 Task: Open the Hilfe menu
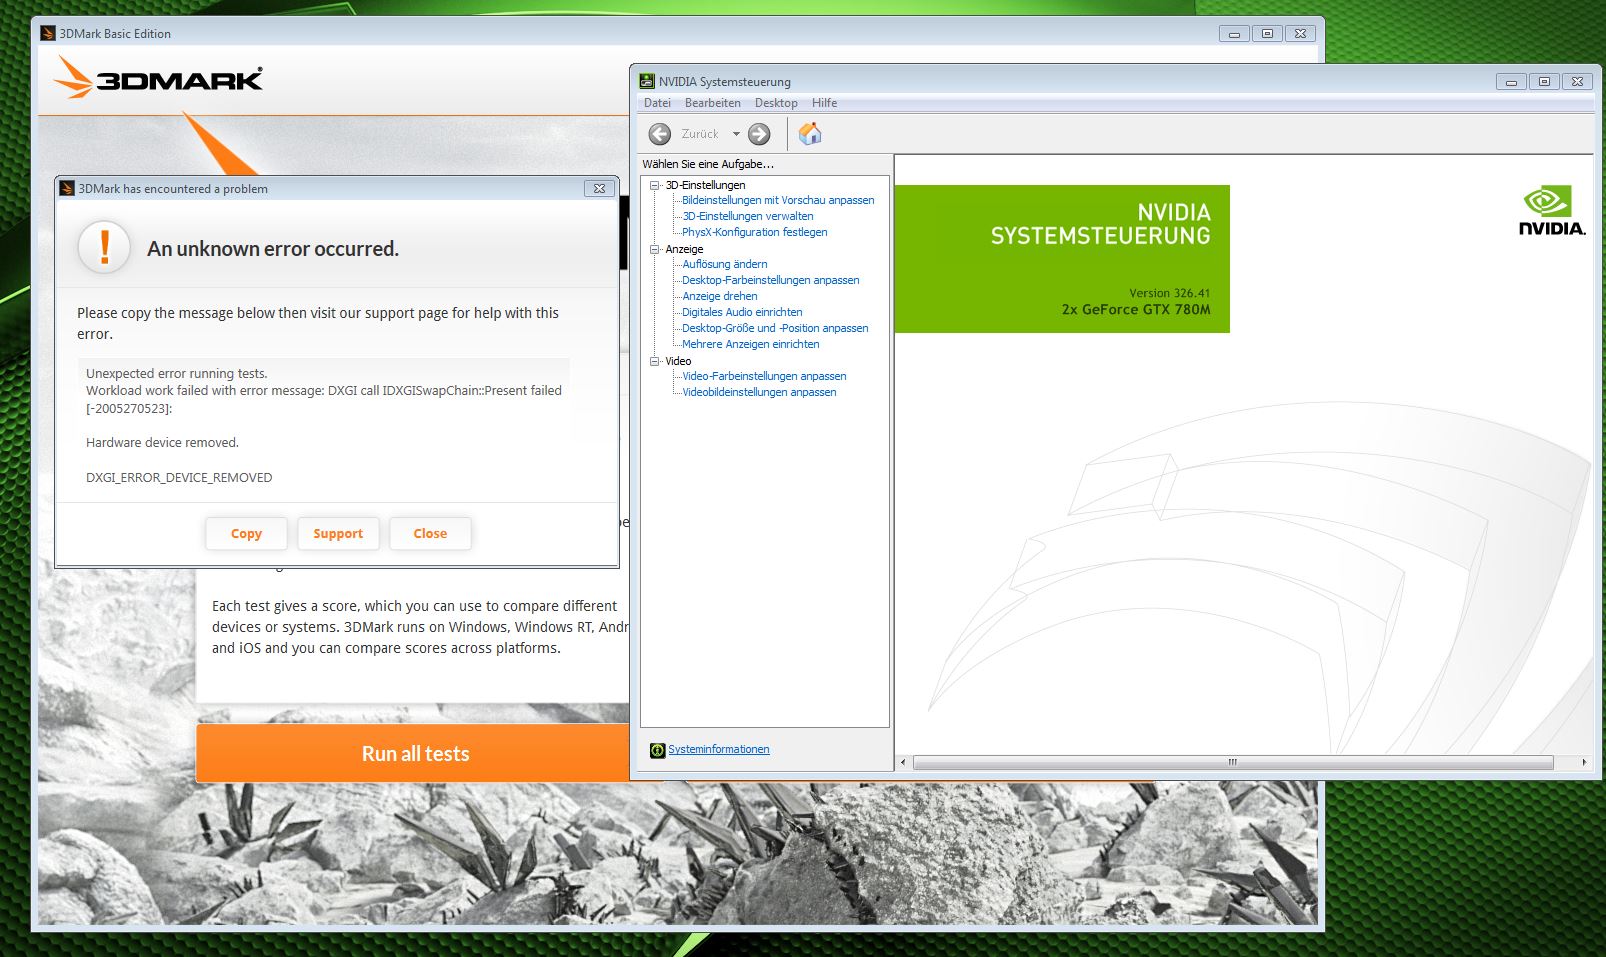pos(824,103)
